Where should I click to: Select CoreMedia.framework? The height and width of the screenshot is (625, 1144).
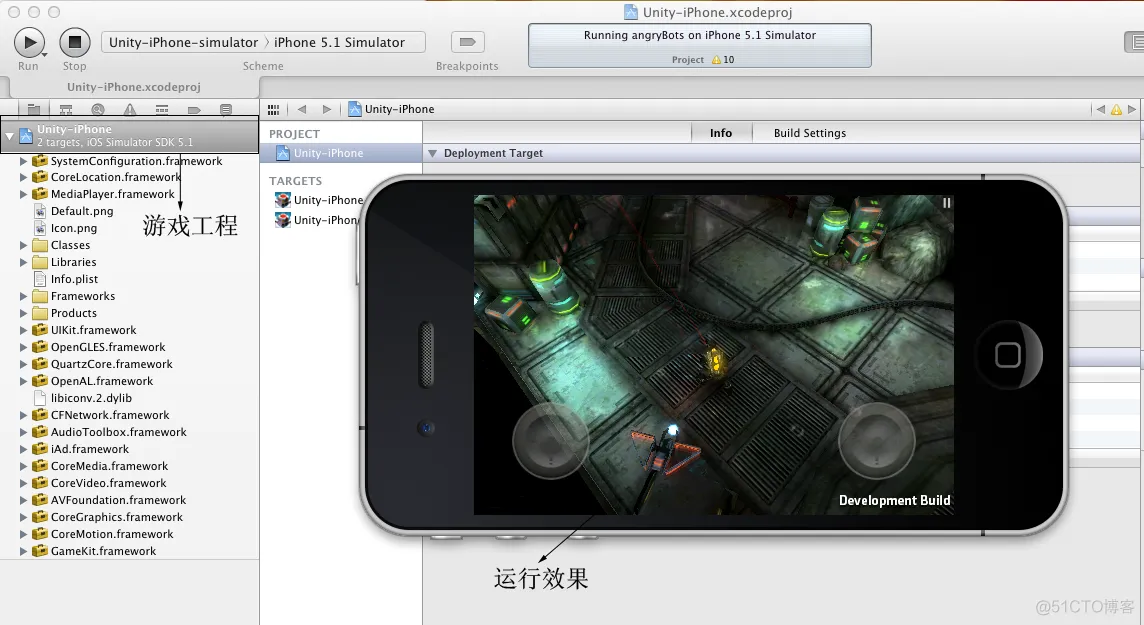click(x=109, y=466)
